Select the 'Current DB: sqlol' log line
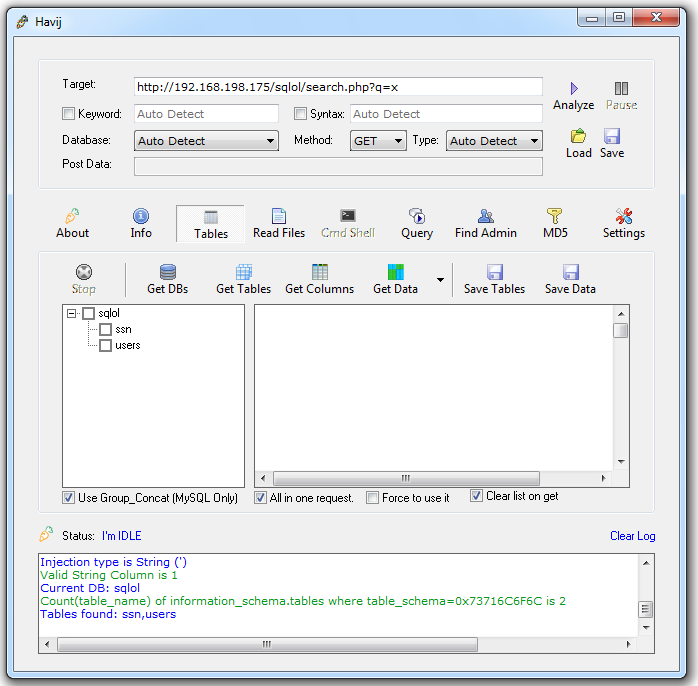Viewport: 698px width, 686px height. tap(90, 588)
